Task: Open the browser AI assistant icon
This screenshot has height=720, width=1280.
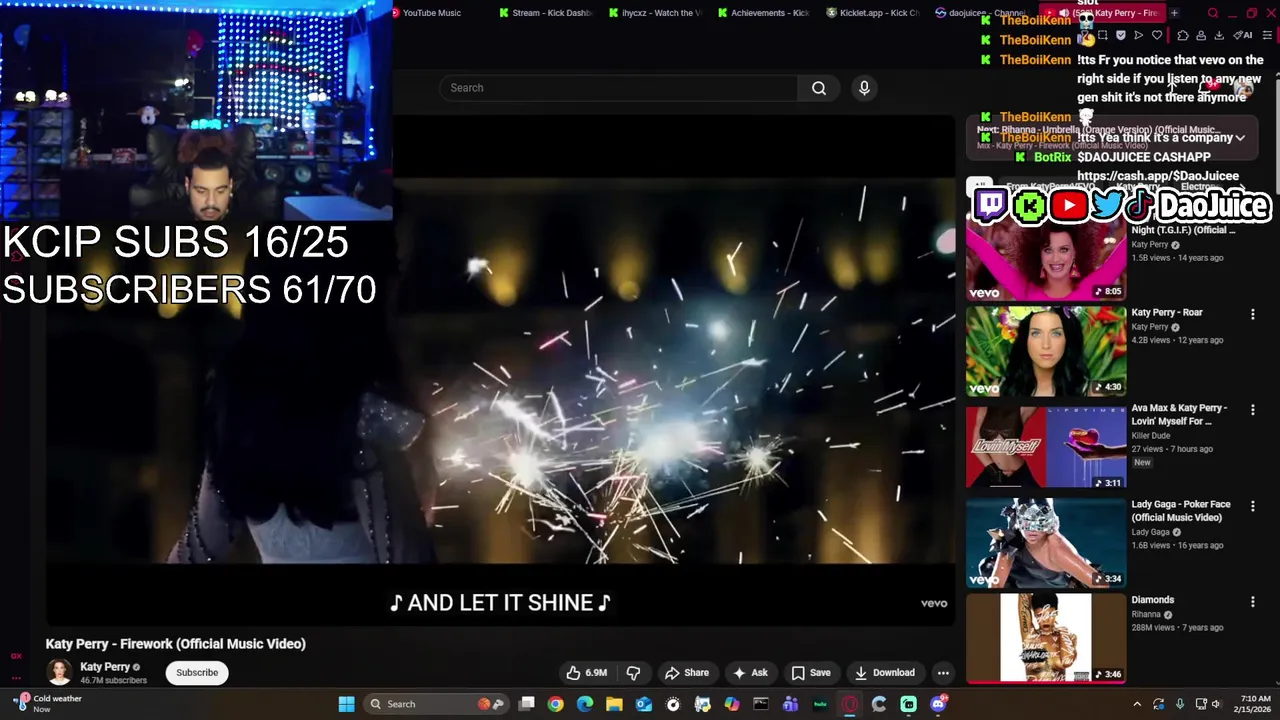Action: coord(1243,35)
